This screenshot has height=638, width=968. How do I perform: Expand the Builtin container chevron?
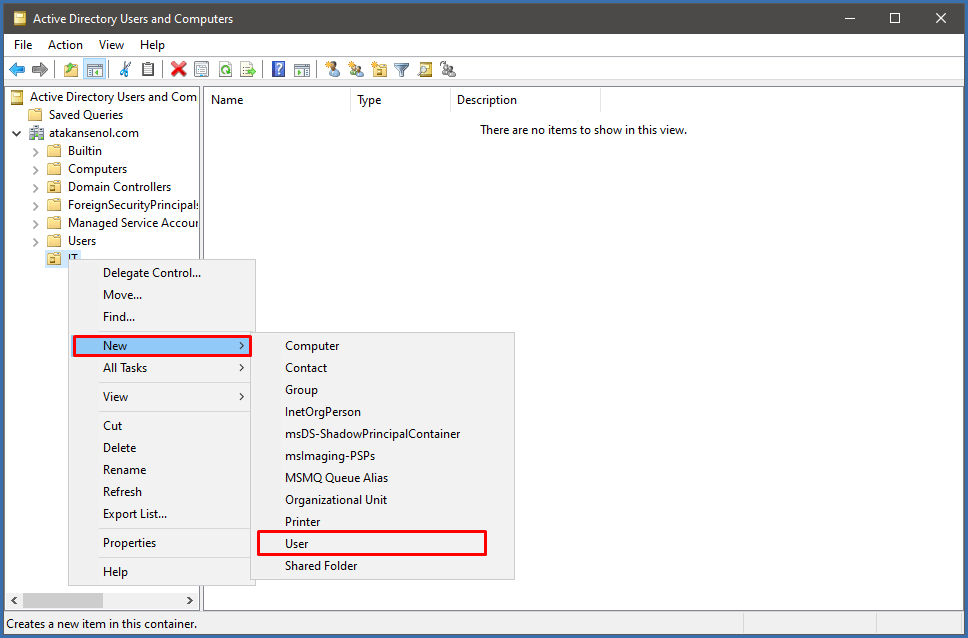pyautogui.click(x=35, y=151)
